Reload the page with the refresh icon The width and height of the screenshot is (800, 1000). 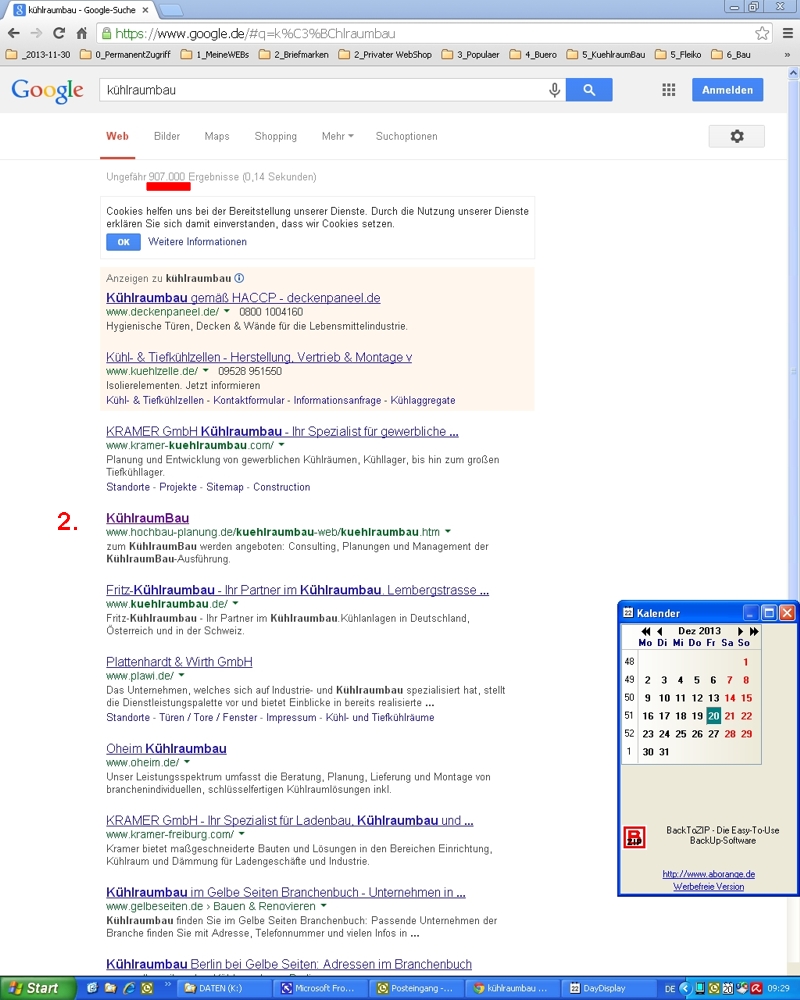(59, 33)
